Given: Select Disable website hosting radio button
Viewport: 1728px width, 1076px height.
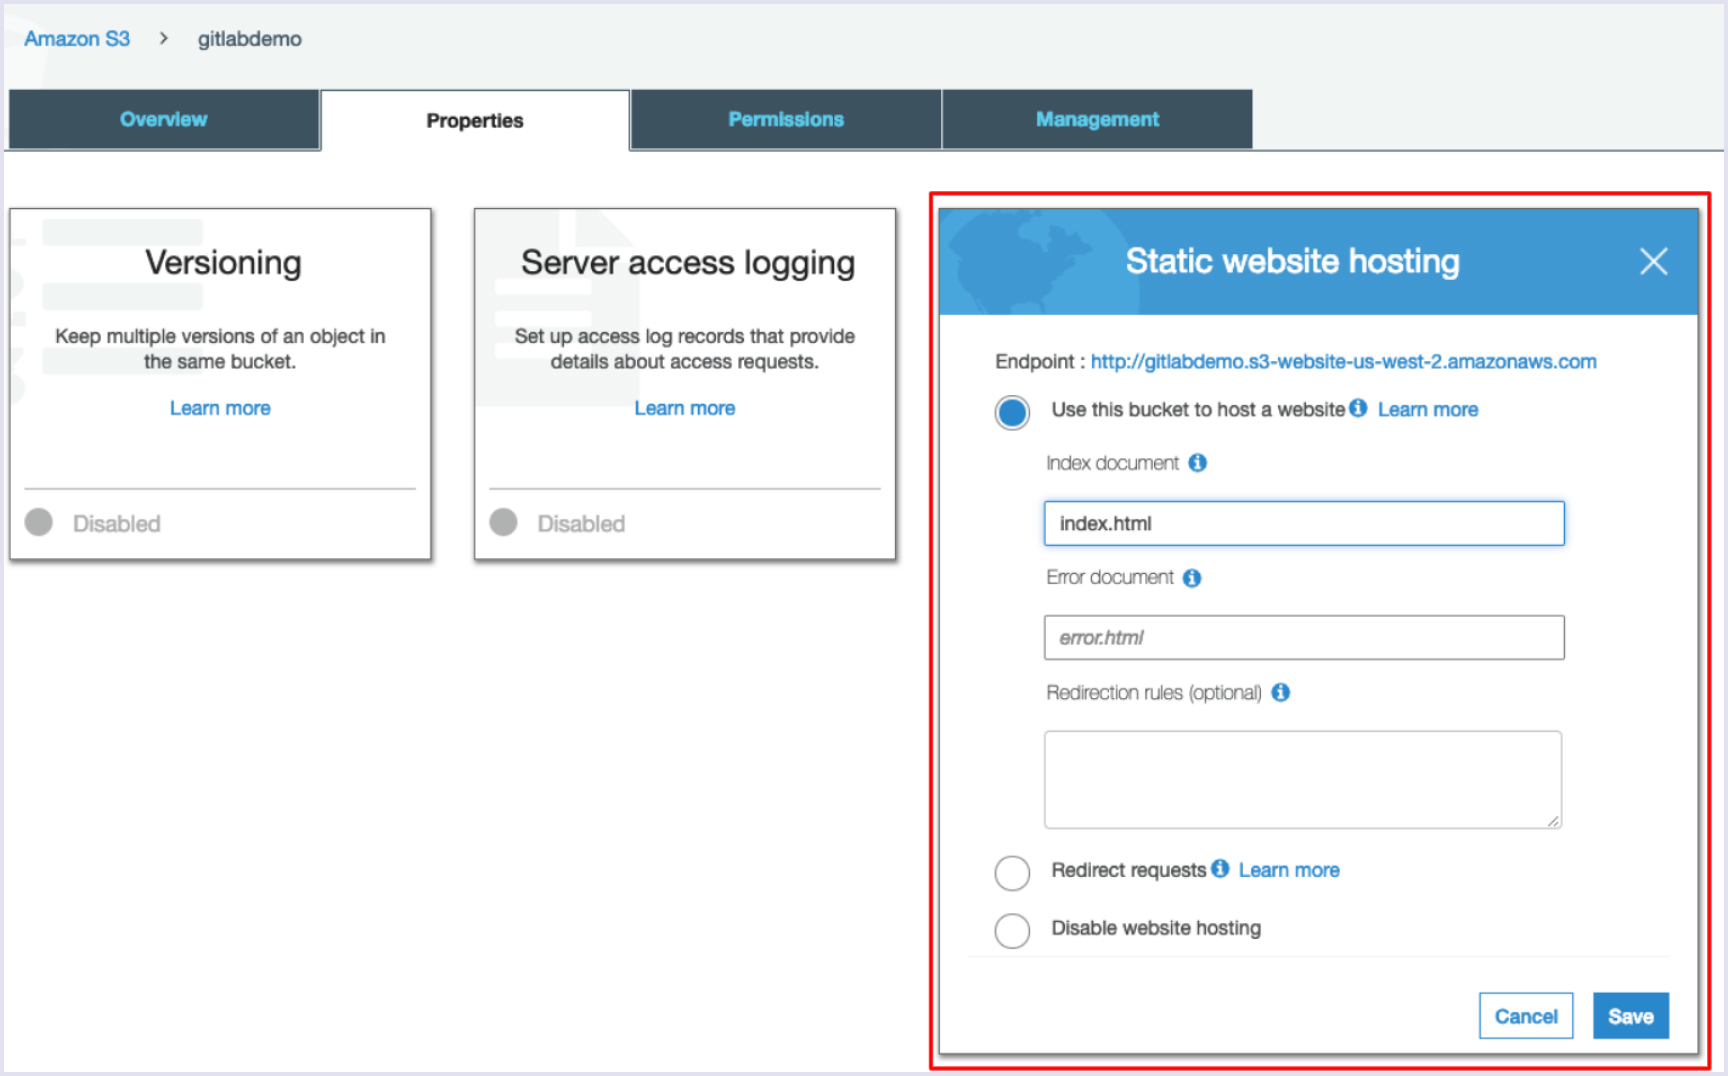Looking at the screenshot, I should coord(1012,930).
